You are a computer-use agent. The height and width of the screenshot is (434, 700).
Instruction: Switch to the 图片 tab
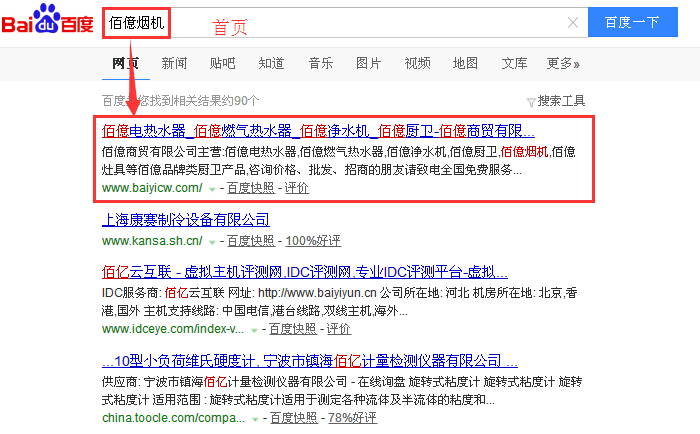point(368,63)
